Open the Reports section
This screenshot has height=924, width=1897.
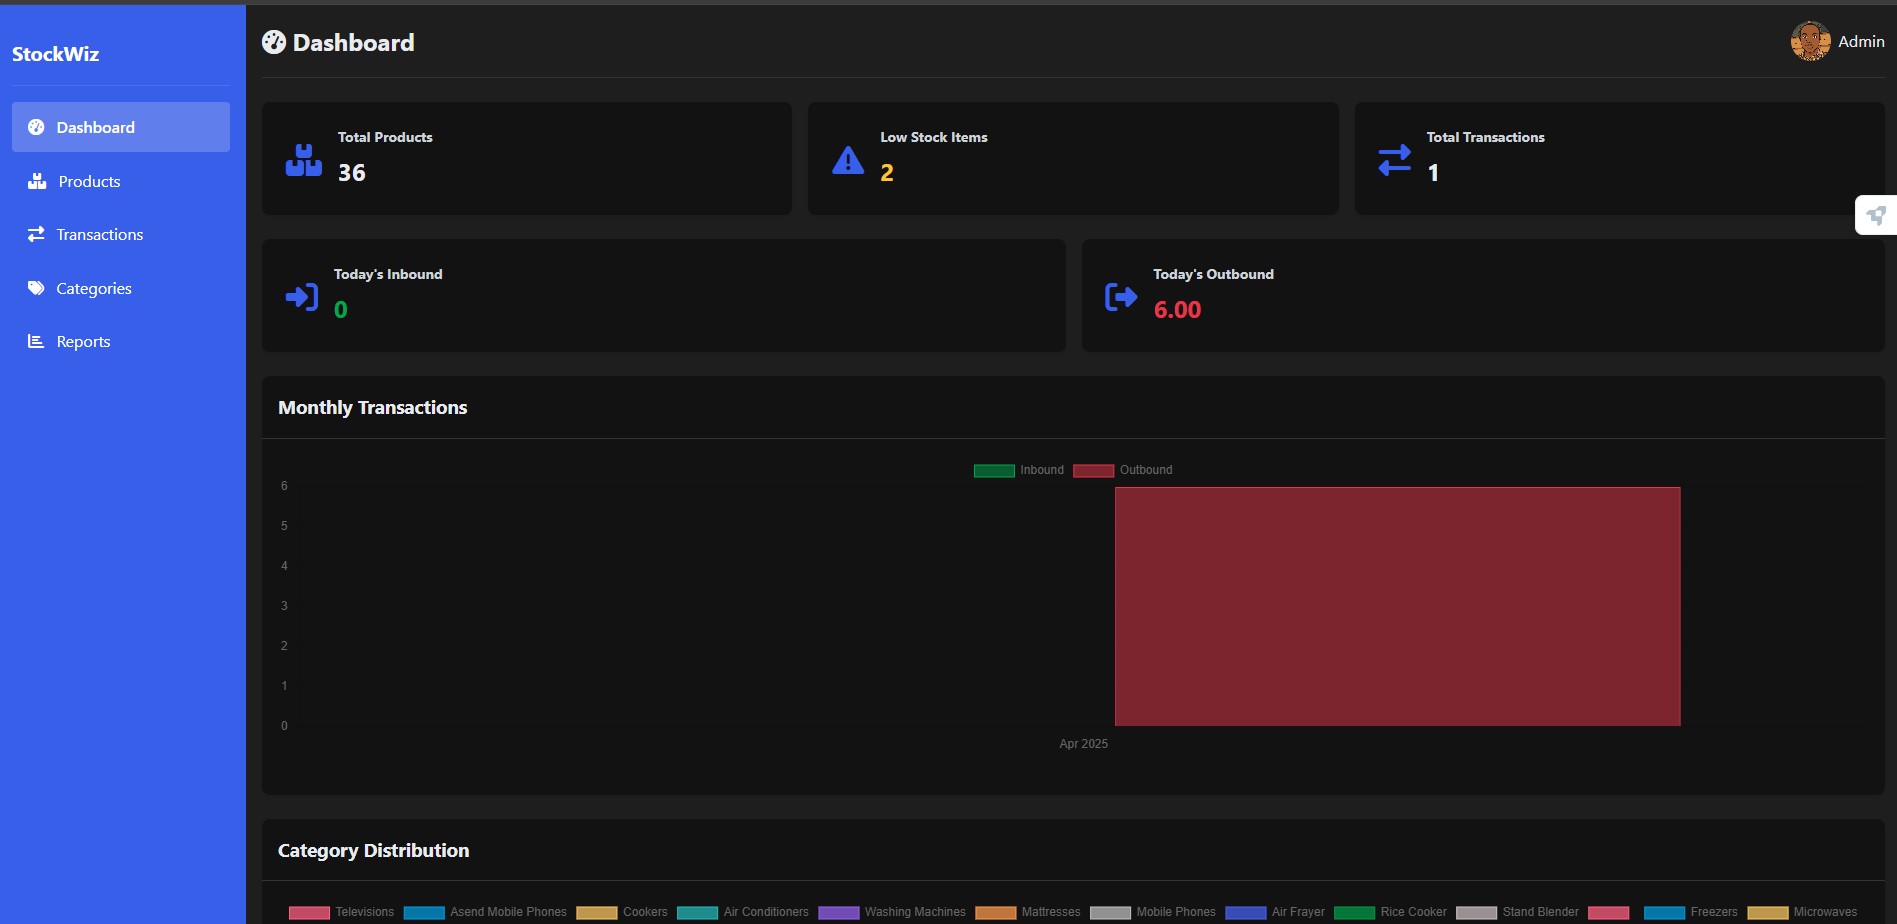point(121,341)
